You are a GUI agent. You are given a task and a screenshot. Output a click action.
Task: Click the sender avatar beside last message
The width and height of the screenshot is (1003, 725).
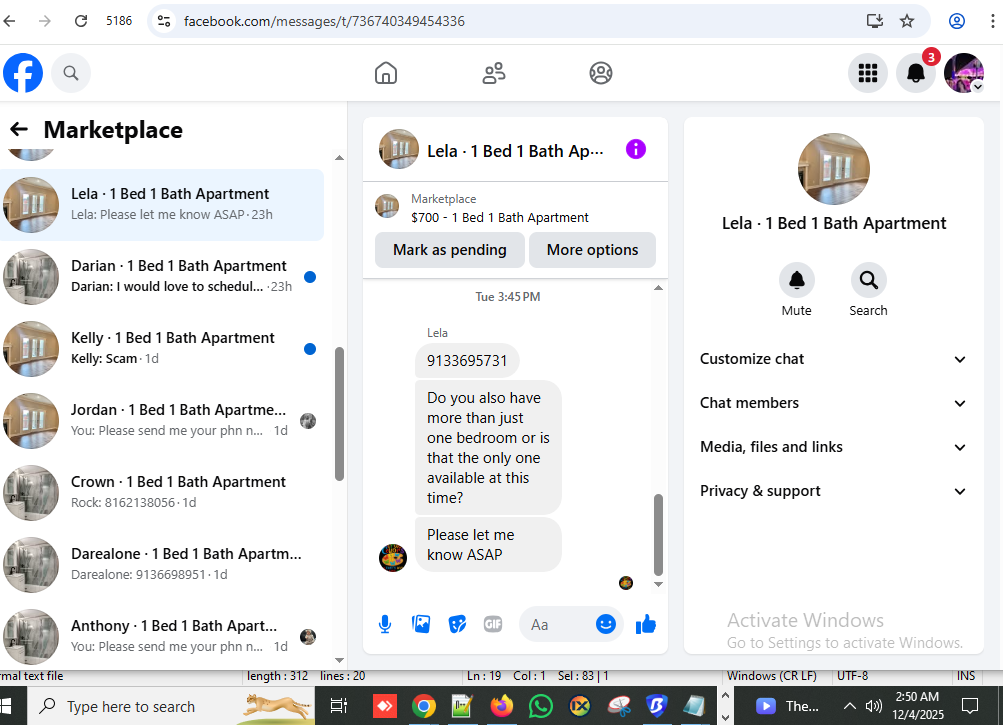[x=393, y=557]
